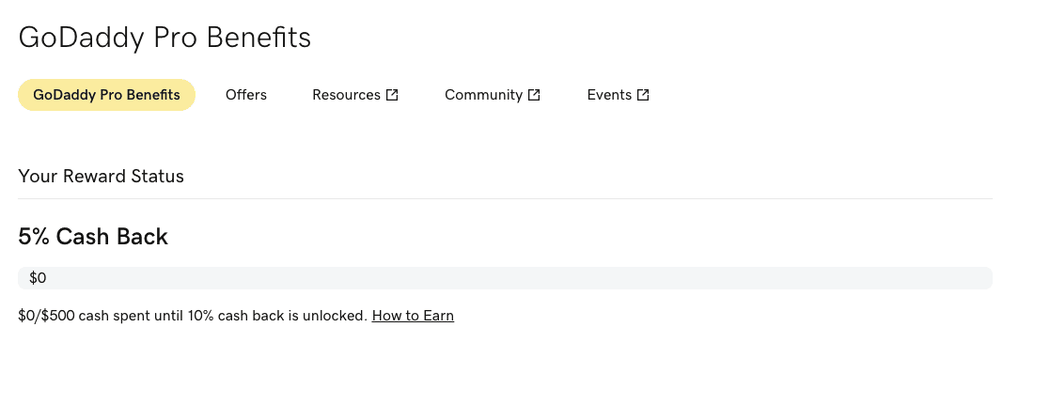Click the GoDaddy Pro Benefits page title

coord(165,37)
